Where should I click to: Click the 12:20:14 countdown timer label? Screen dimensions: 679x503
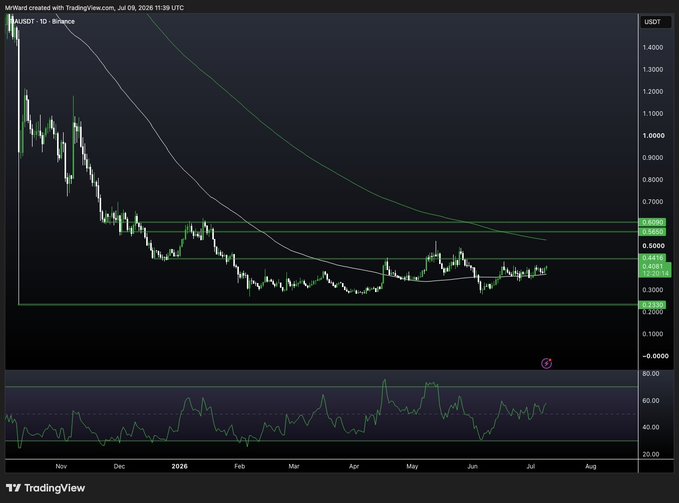click(656, 274)
